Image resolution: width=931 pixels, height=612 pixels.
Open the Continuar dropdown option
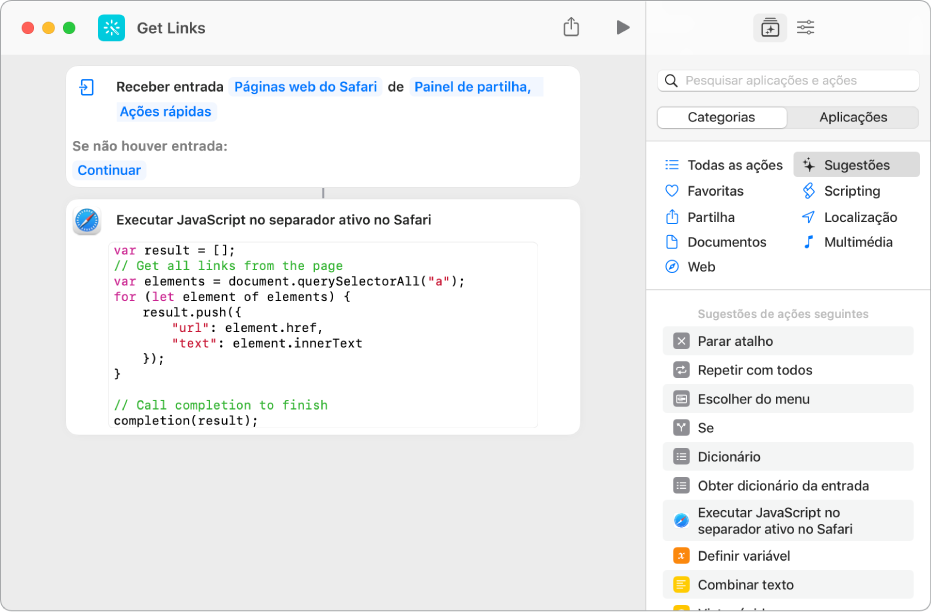(108, 169)
